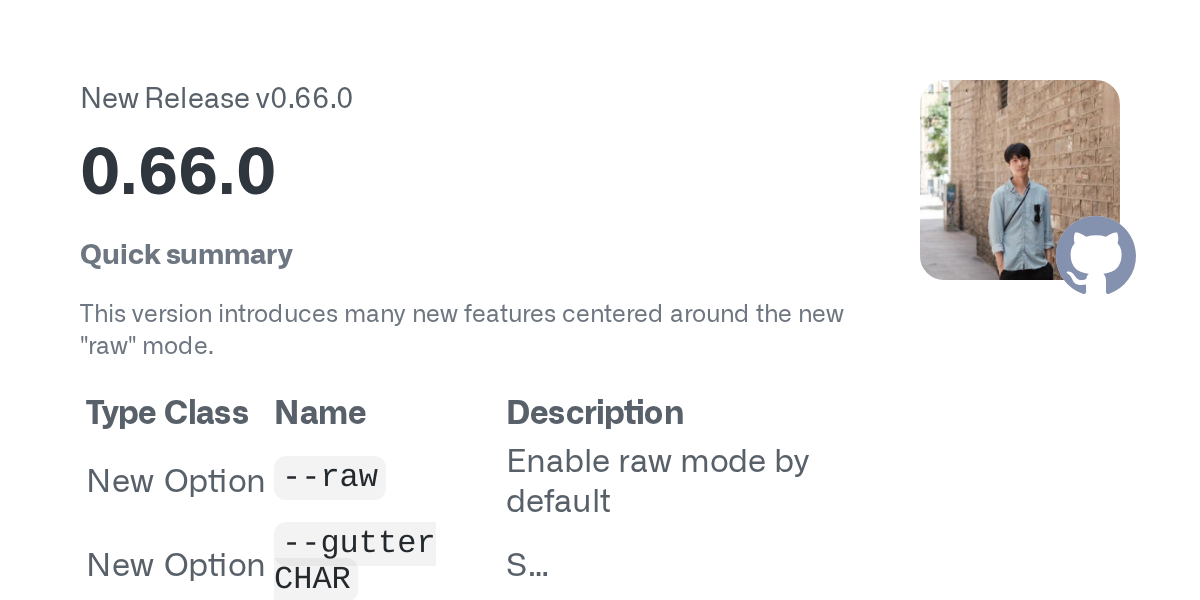This screenshot has height=600, width=1200.
Task: Click the truncated "S…" description cell
Action: tap(526, 566)
